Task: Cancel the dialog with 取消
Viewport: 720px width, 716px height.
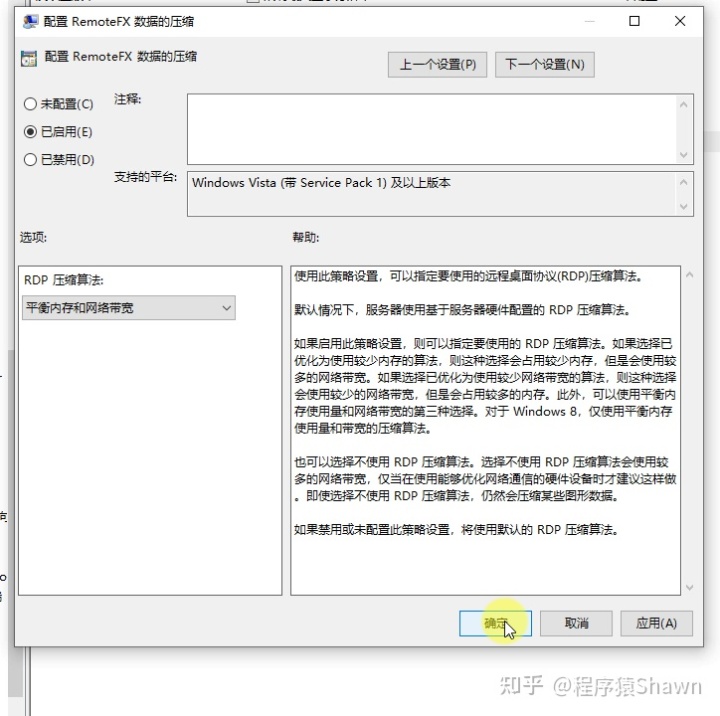Action: pyautogui.click(x=576, y=623)
